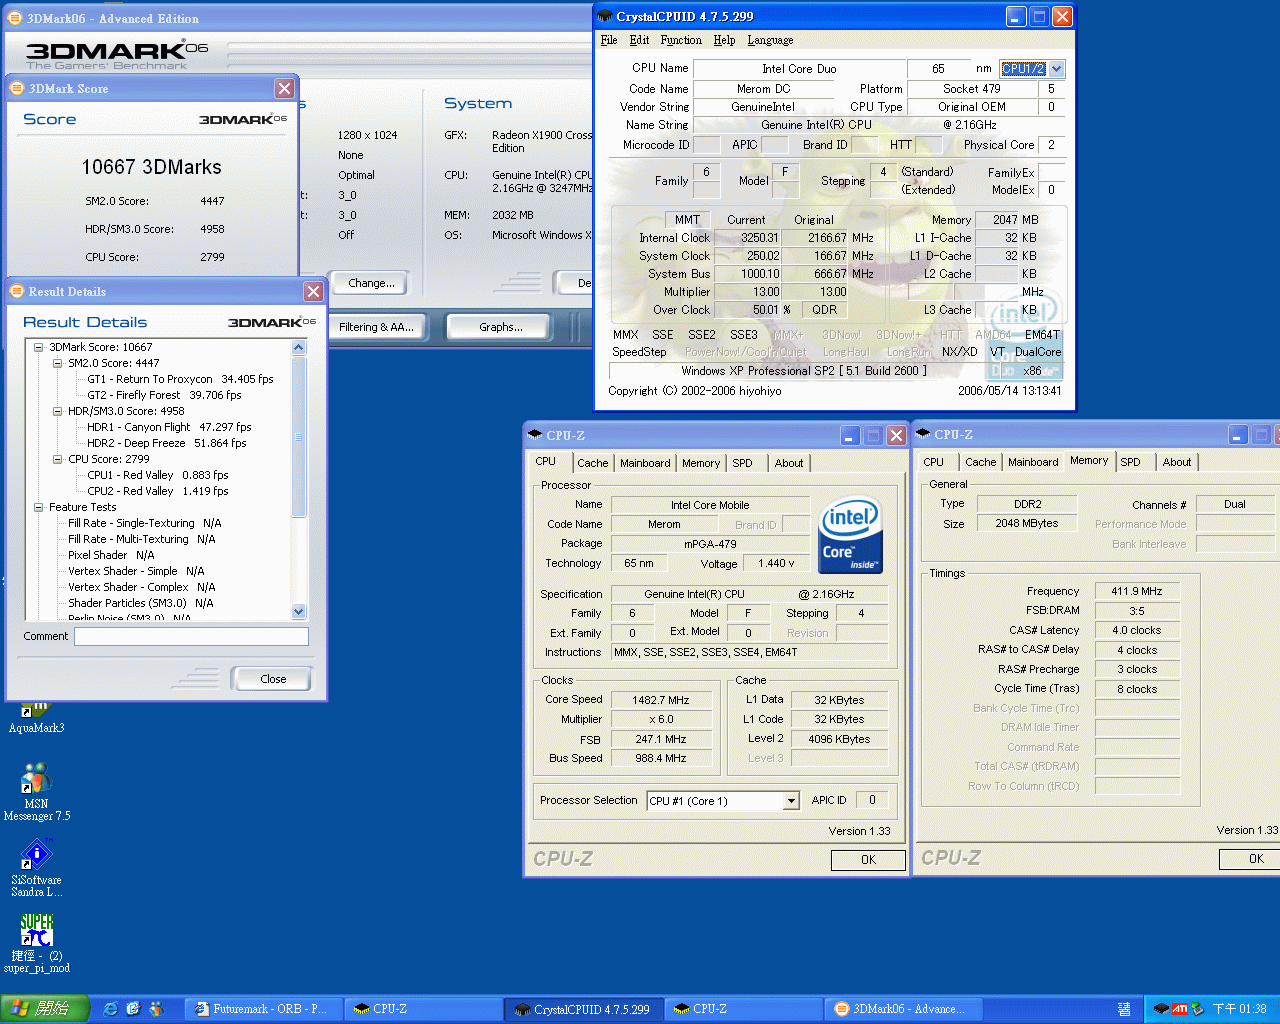Collapse the SM2.0 Score tree node
1280x1024 pixels.
(58, 363)
